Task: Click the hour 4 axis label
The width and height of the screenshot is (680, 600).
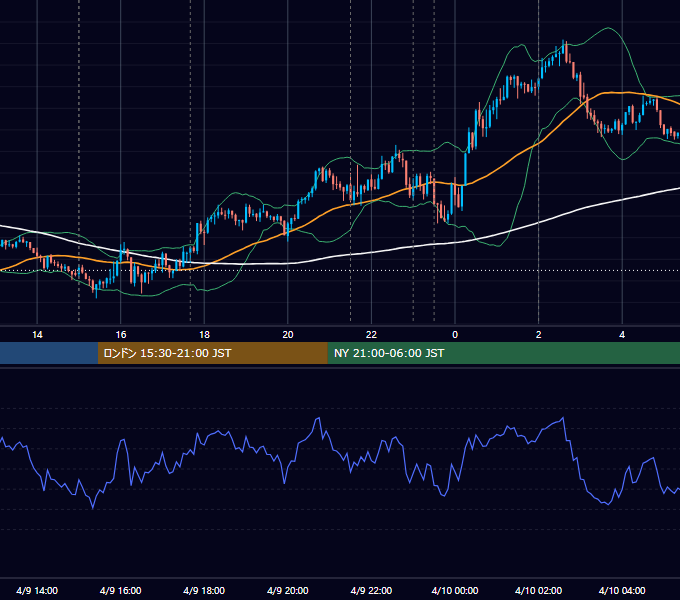Action: point(622,335)
